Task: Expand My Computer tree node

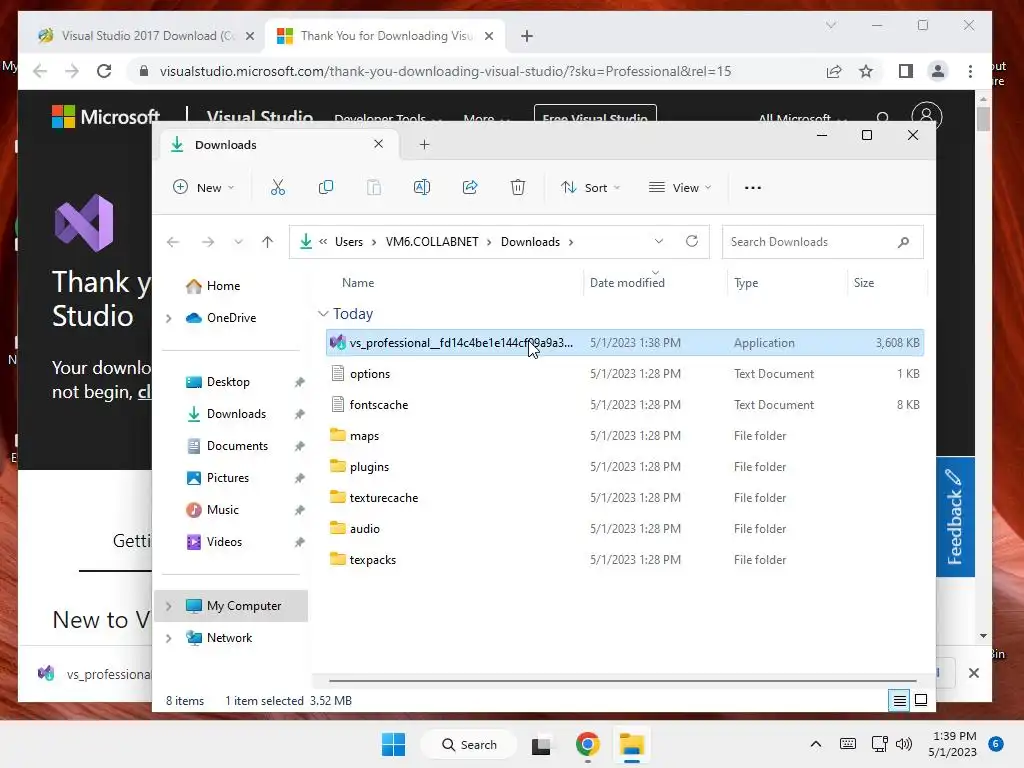Action: [168, 606]
